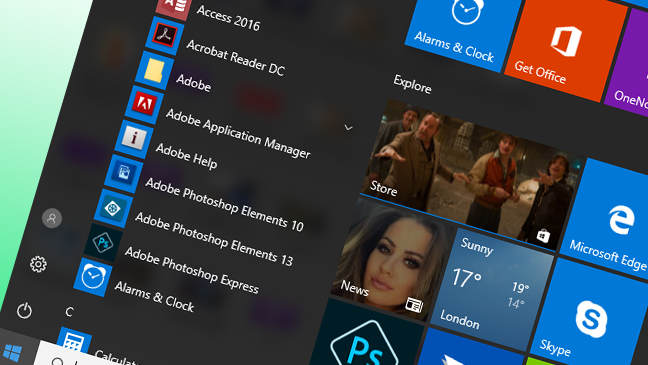Viewport: 648px width, 365px height.
Task: Expand the Adobe folder chevron
Action: pyautogui.click(x=348, y=128)
